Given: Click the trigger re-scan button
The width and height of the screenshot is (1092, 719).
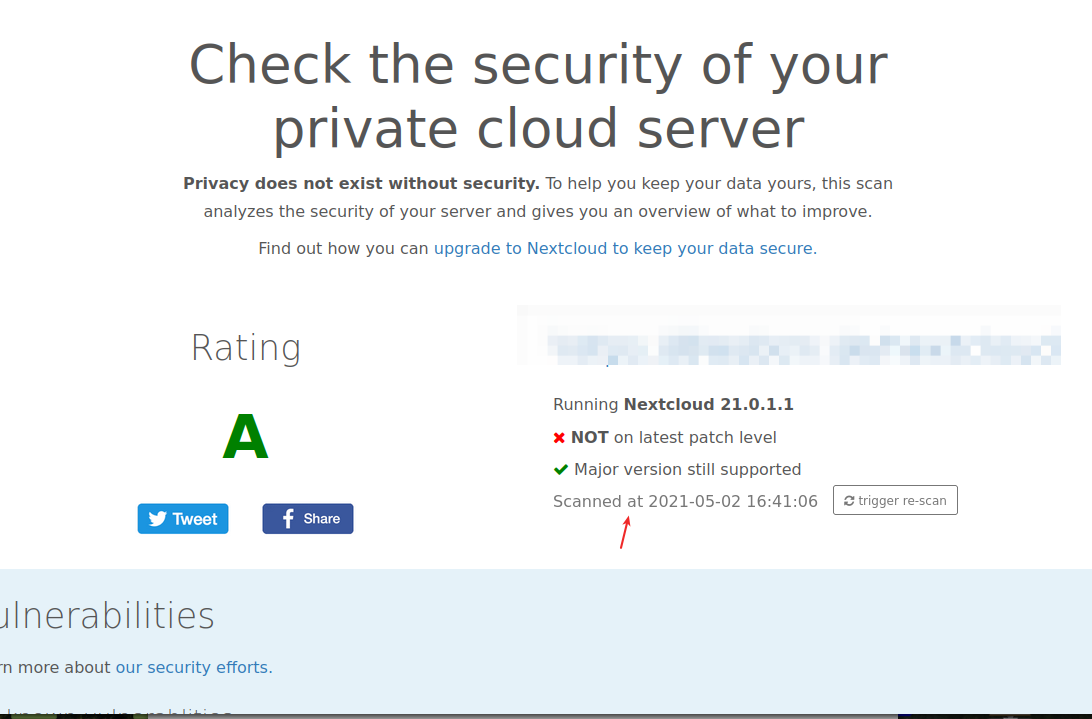Looking at the screenshot, I should pos(895,500).
